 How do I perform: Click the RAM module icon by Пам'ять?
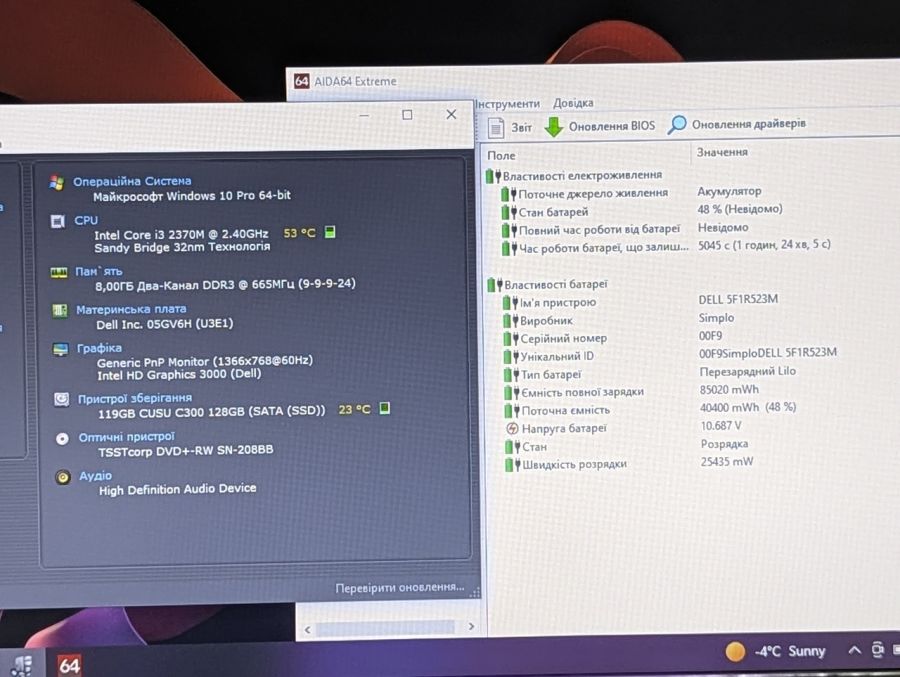59,273
